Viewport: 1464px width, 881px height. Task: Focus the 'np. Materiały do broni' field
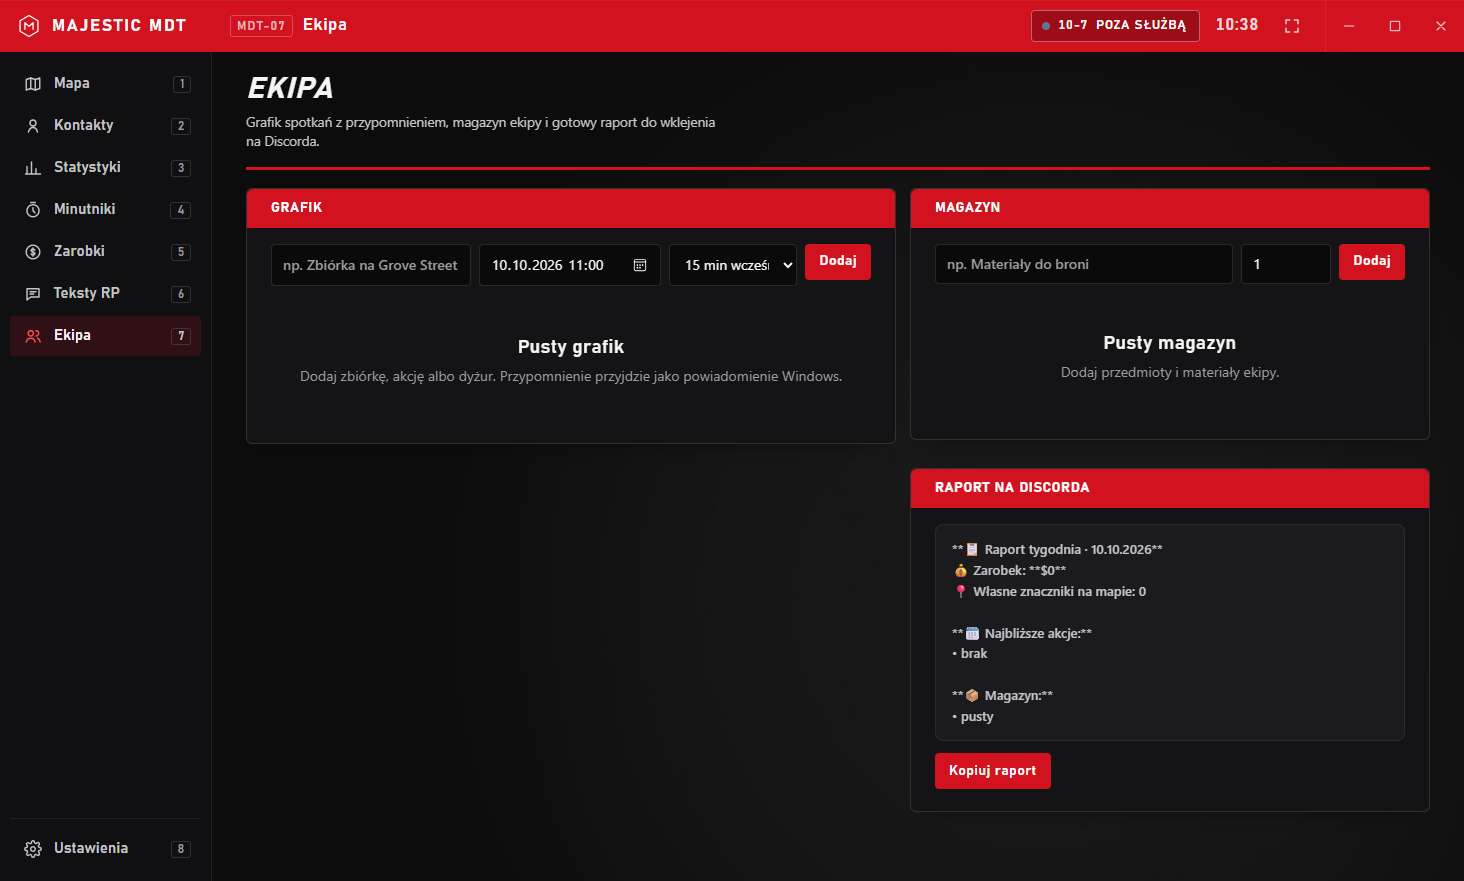tap(1084, 264)
